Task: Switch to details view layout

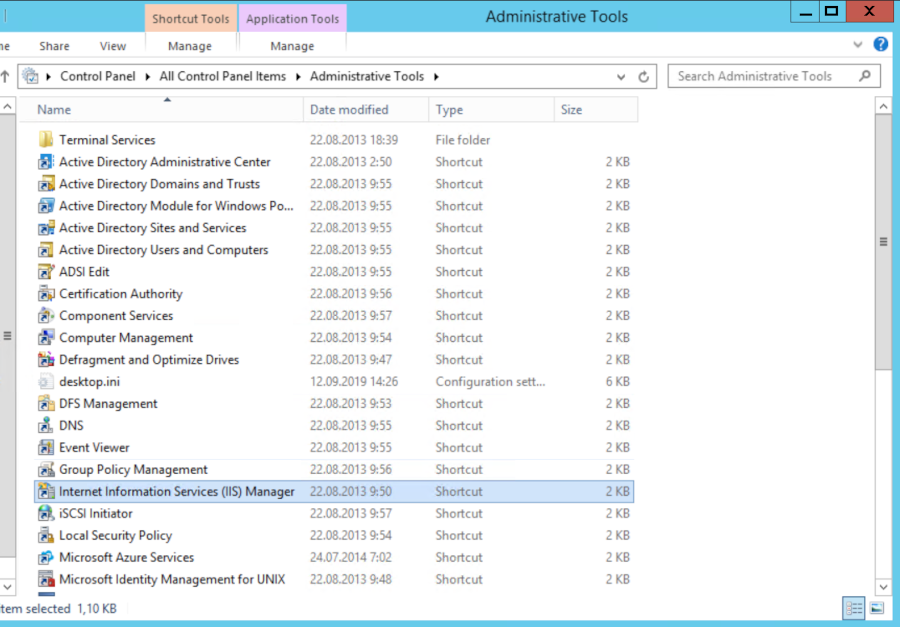Action: coord(853,607)
